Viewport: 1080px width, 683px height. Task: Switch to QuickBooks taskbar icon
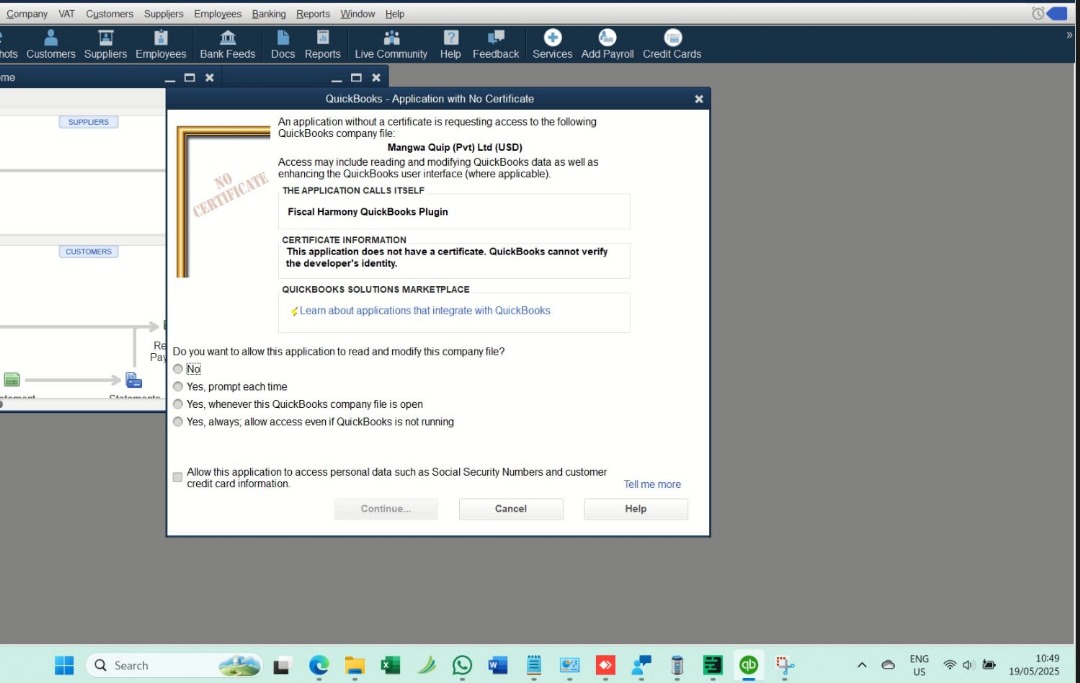pos(748,665)
